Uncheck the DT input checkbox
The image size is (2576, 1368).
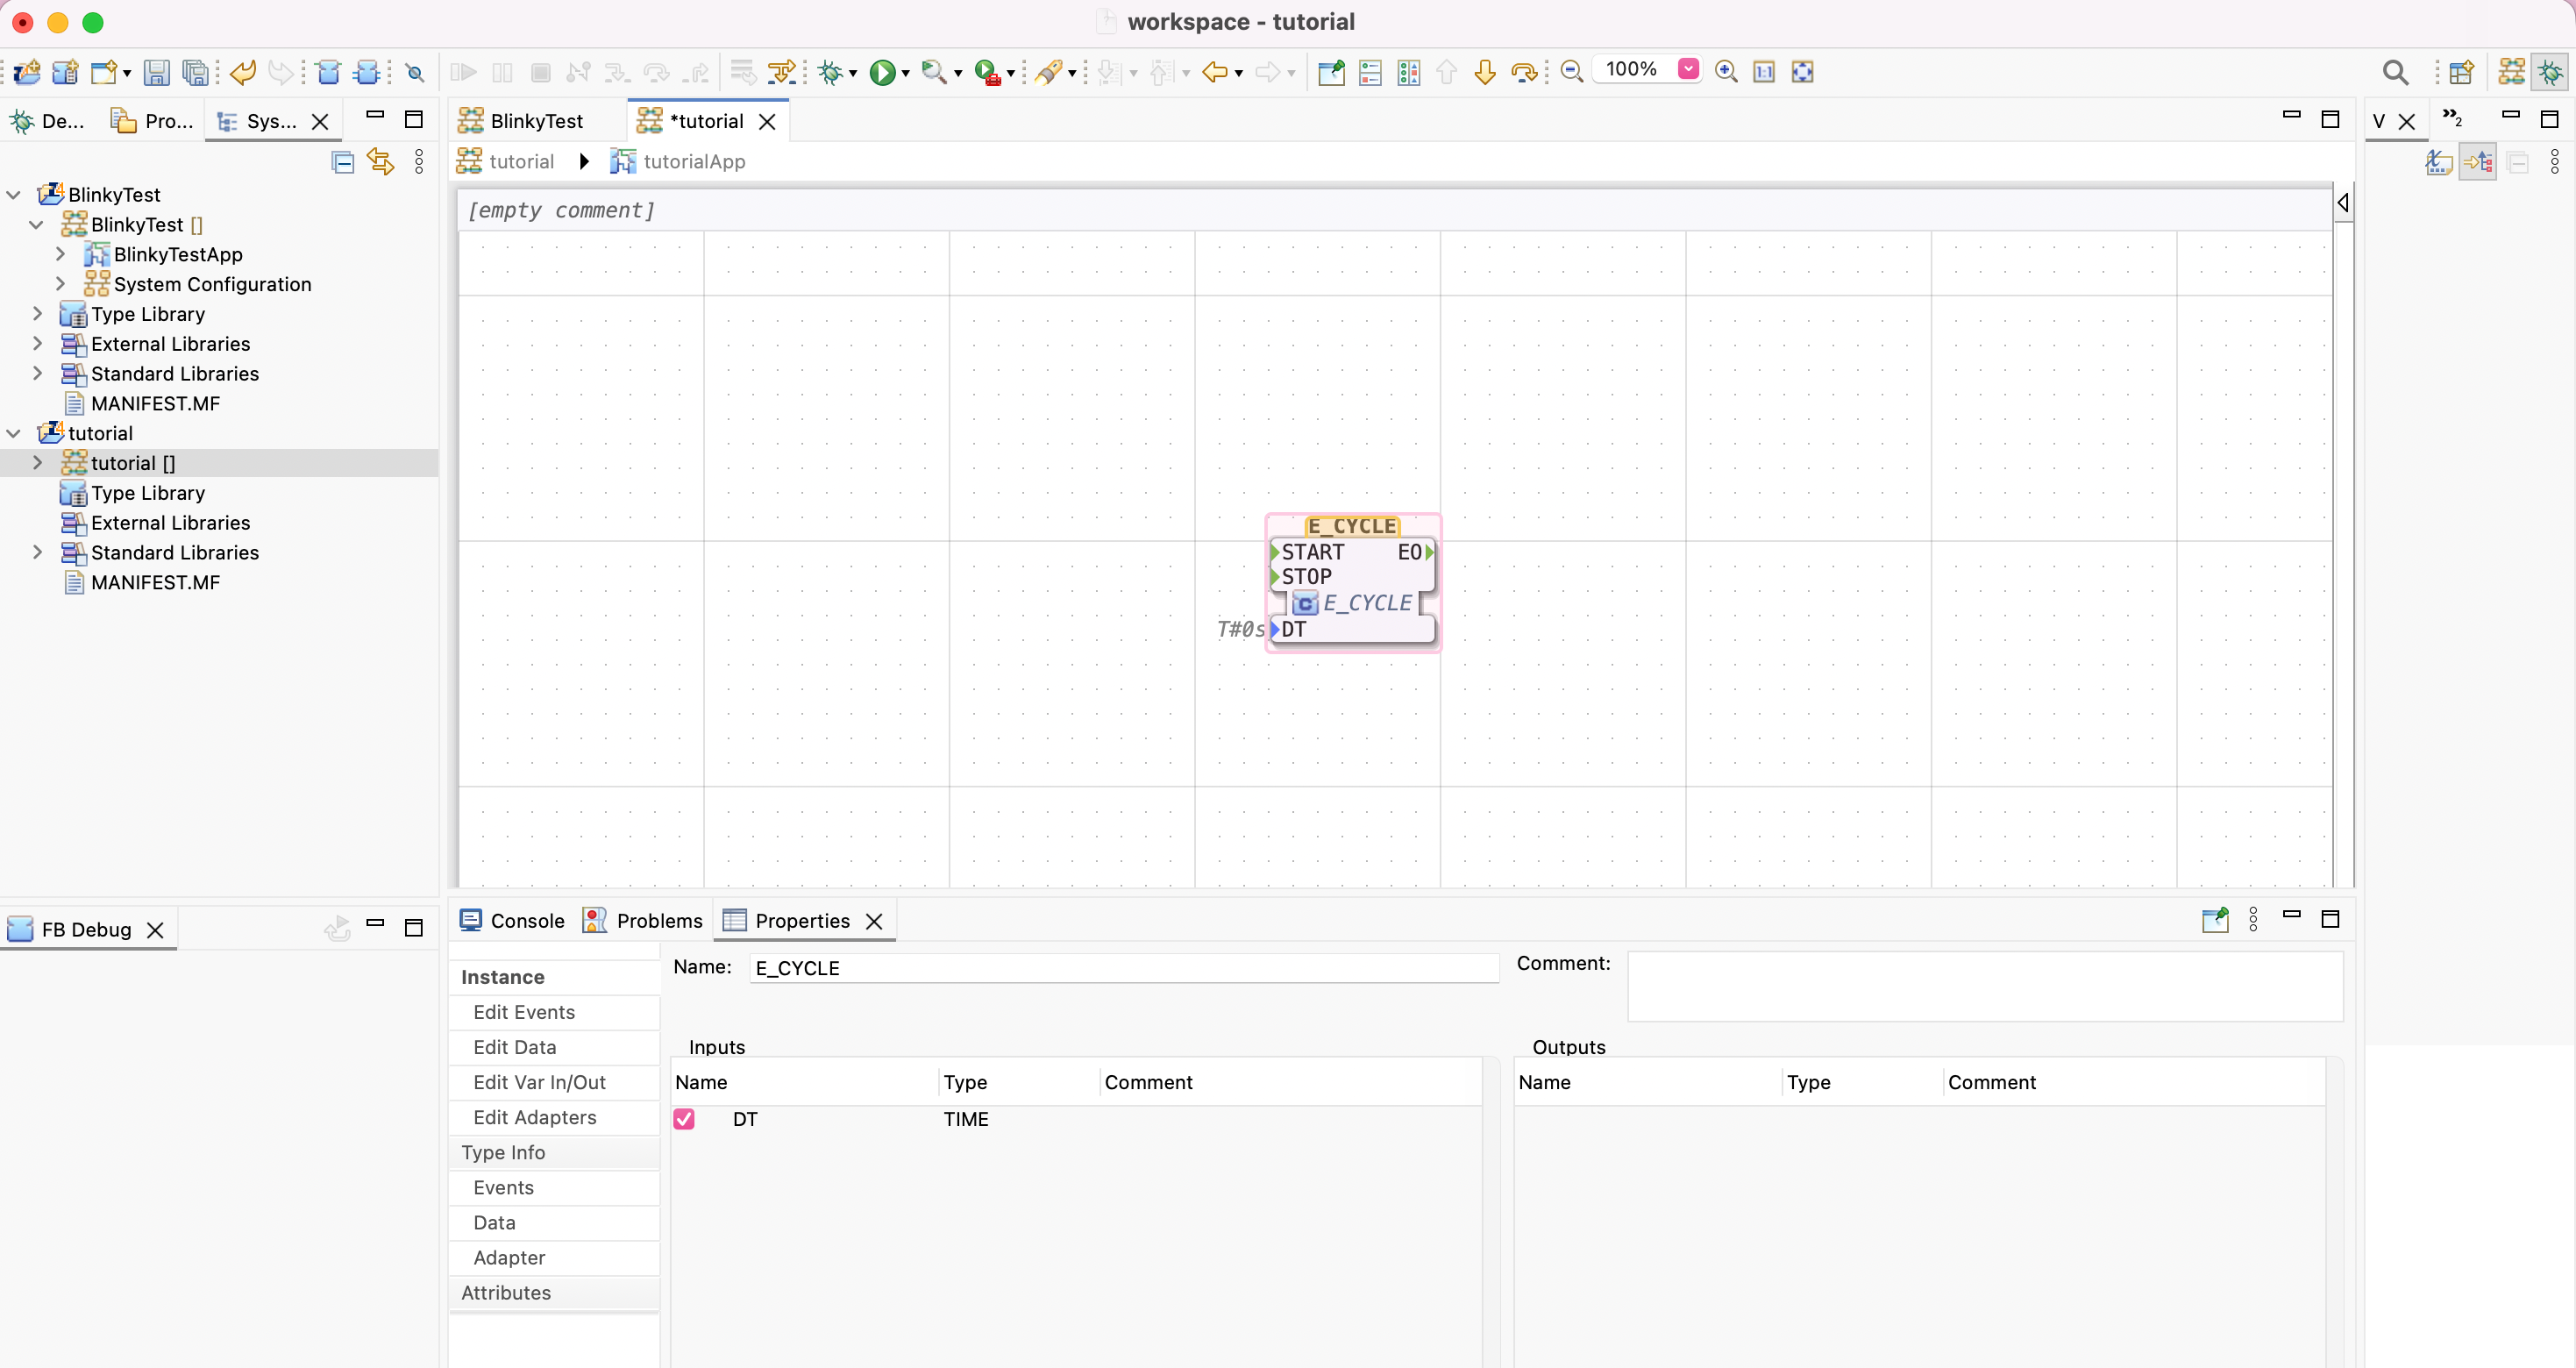tap(684, 1119)
